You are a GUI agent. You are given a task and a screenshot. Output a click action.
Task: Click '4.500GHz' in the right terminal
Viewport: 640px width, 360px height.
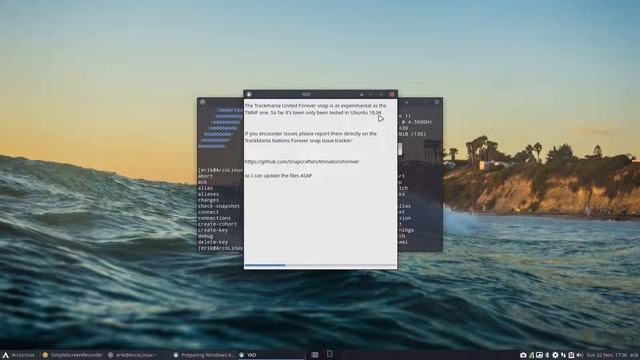[x=420, y=122]
